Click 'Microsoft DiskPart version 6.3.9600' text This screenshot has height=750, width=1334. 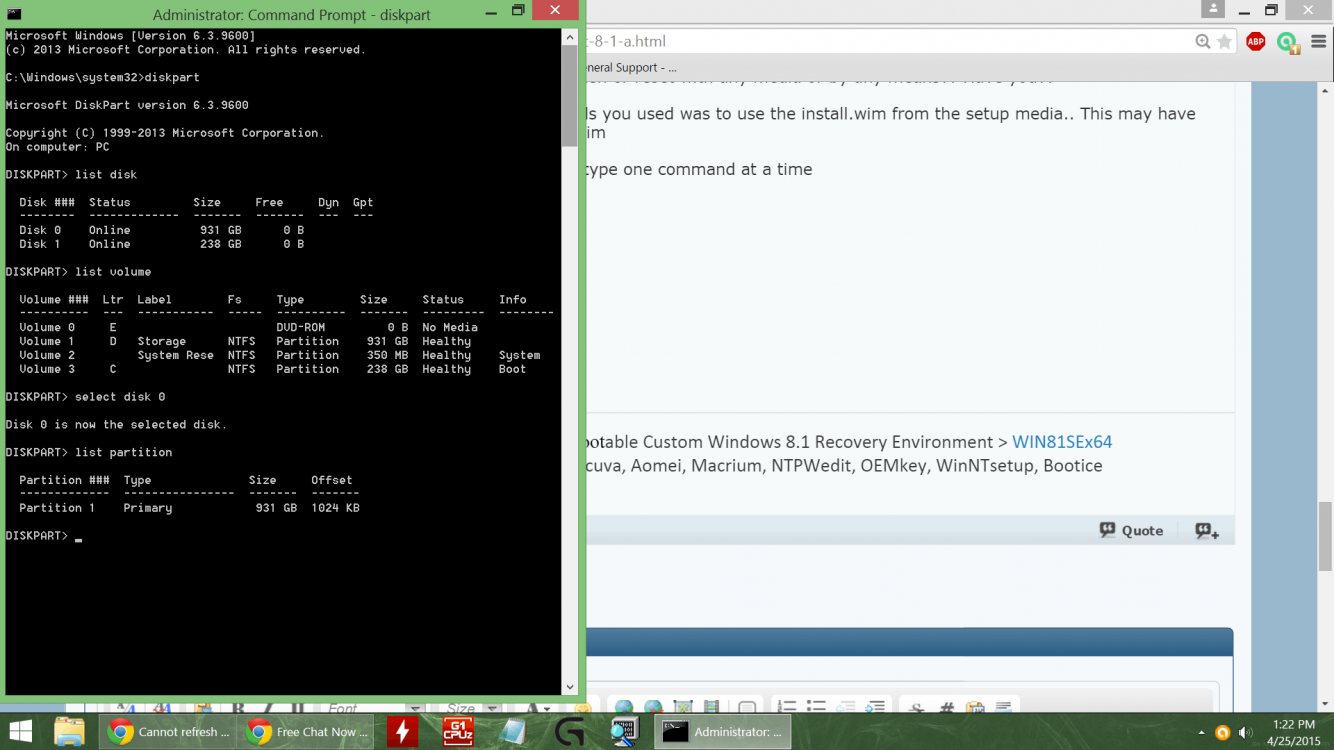click(x=127, y=105)
